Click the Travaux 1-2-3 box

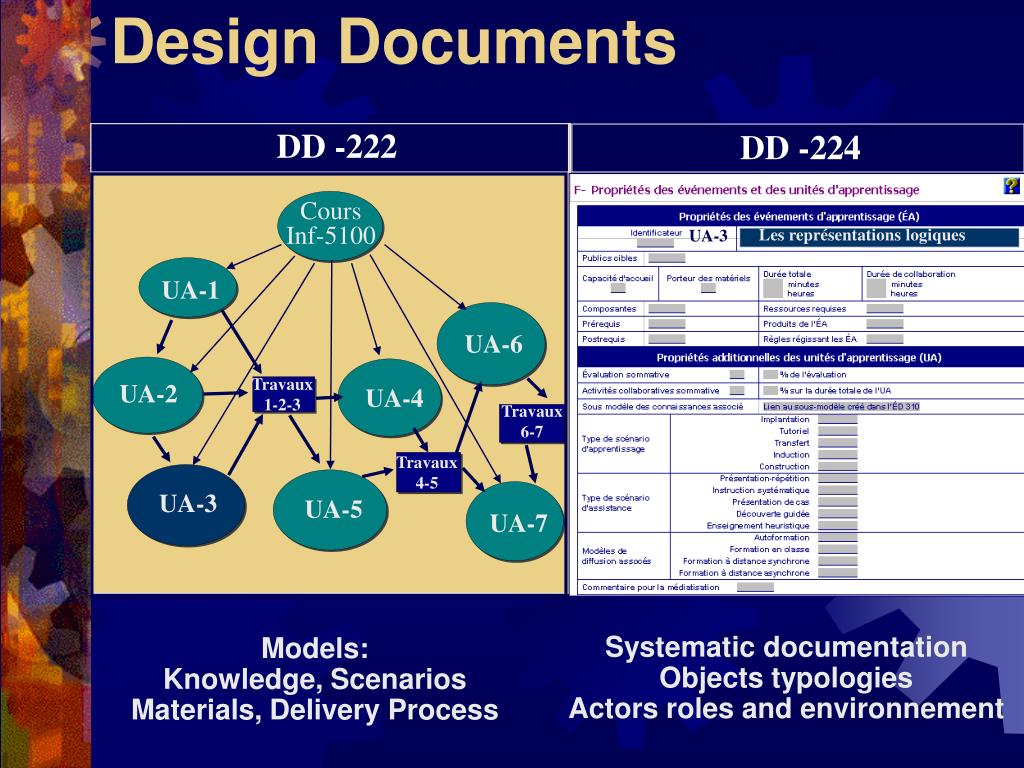coord(283,394)
